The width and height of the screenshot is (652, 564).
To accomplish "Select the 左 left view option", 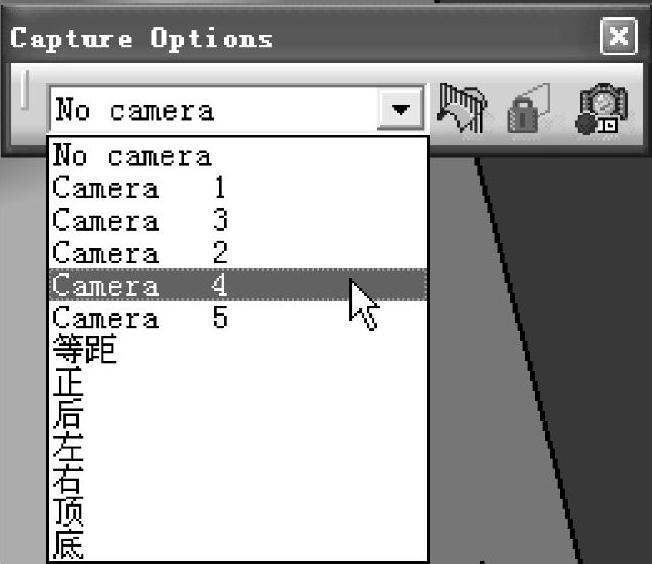I will pos(239,447).
